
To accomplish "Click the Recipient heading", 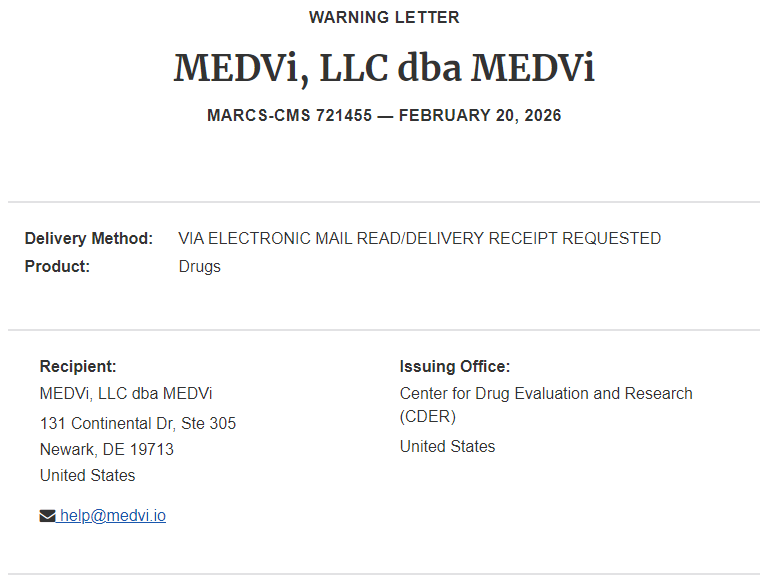I will tap(78, 366).
